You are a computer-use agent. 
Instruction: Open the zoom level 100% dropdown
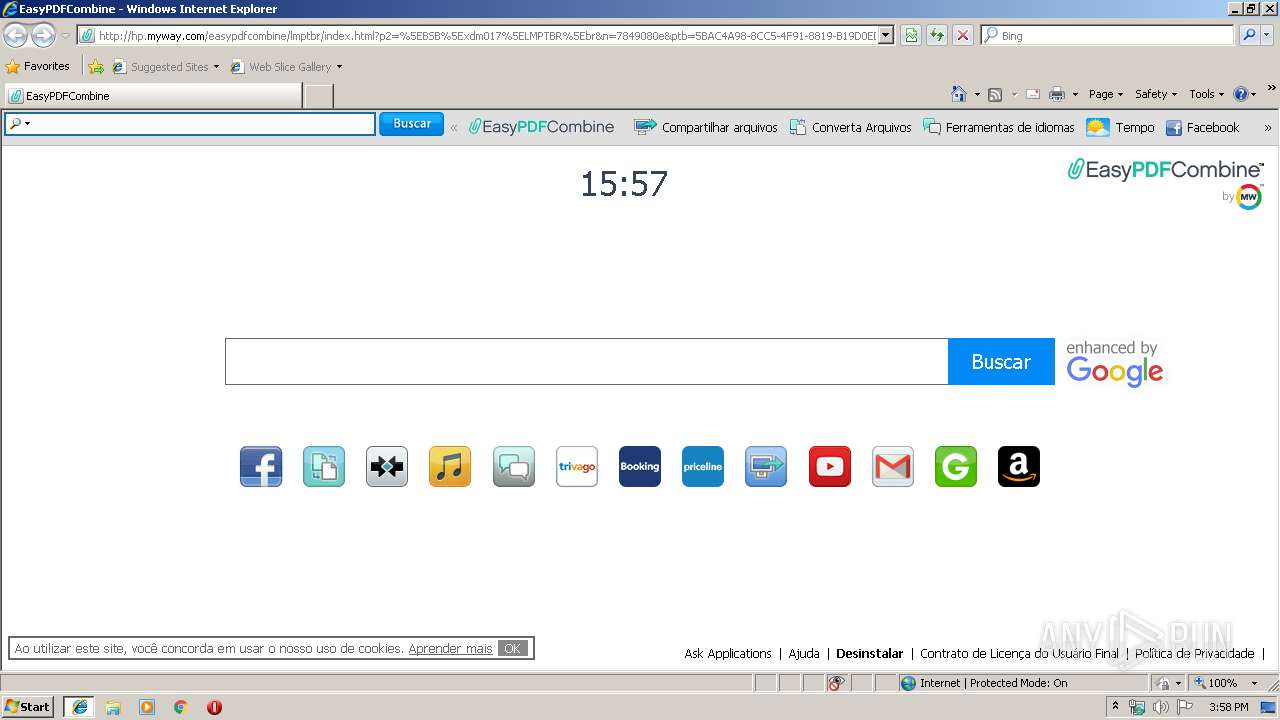tap(1255, 683)
